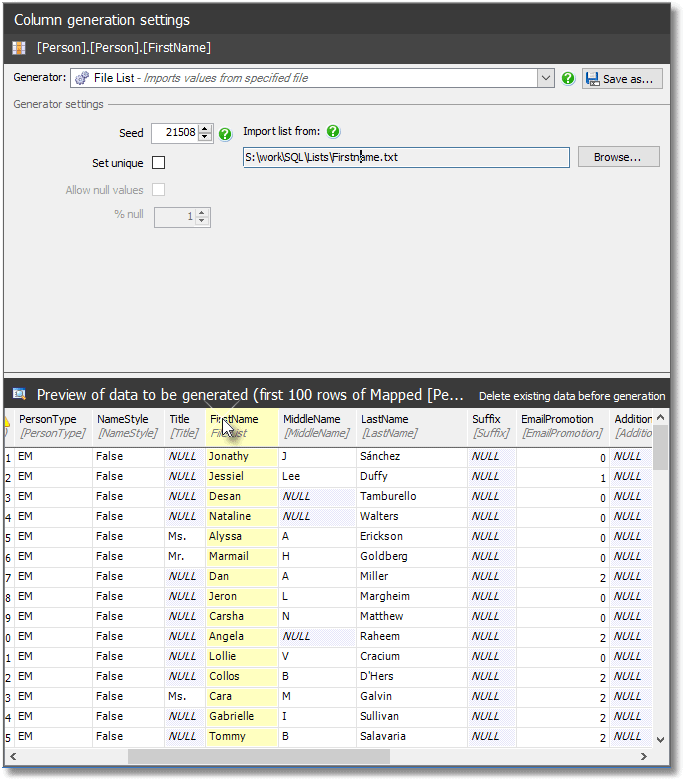Screen dimensions: 685x782
Task: Open the Generator dropdown arrow
Action: pyautogui.click(x=545, y=78)
